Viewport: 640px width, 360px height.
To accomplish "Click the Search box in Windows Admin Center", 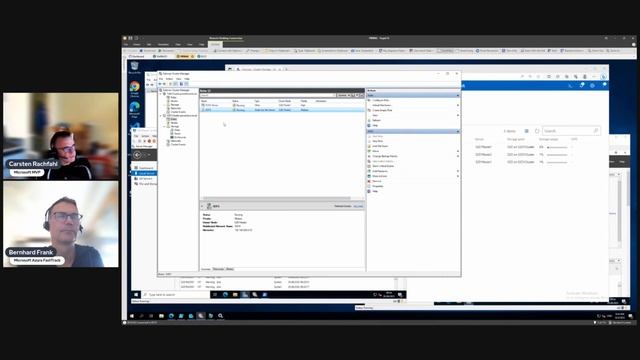I will (571, 131).
